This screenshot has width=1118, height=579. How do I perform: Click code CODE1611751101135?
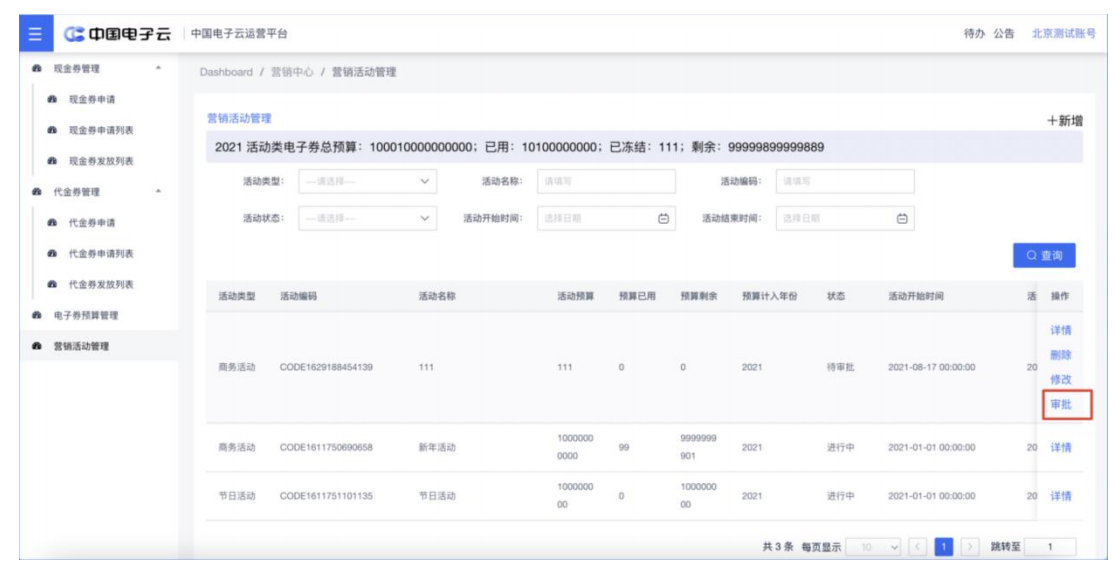point(326,496)
